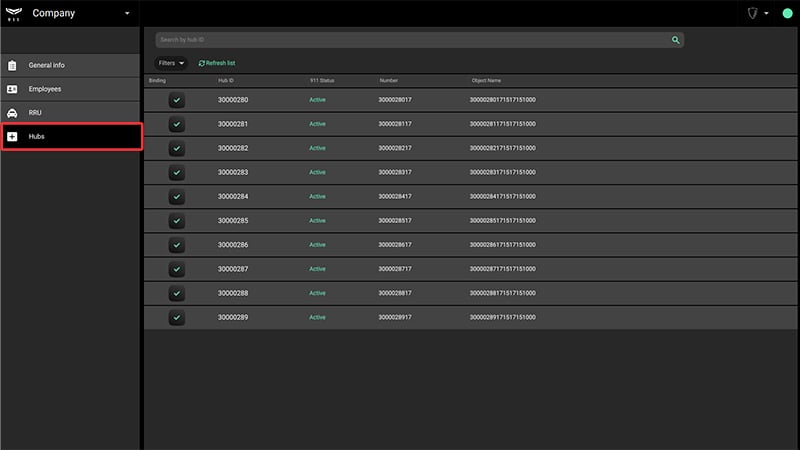
Task: Select hub ID 30000284
Action: pyautogui.click(x=233, y=196)
